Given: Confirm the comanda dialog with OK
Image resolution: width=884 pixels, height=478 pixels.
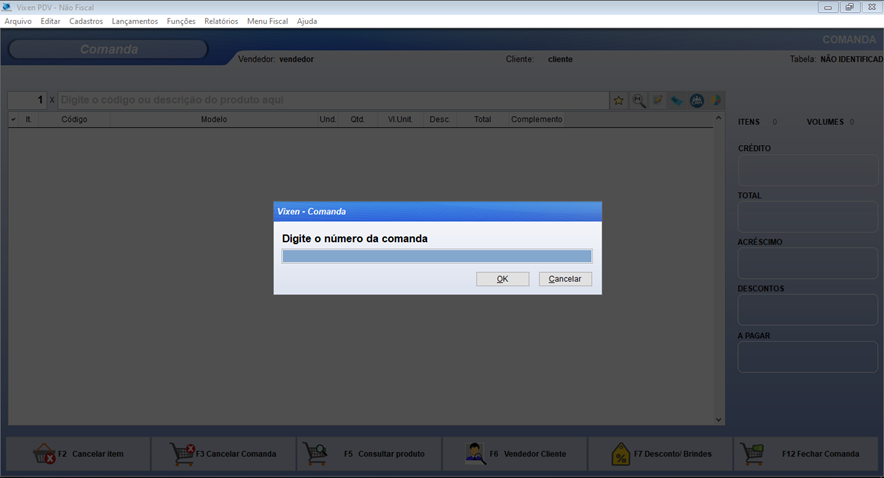Looking at the screenshot, I should (x=502, y=279).
